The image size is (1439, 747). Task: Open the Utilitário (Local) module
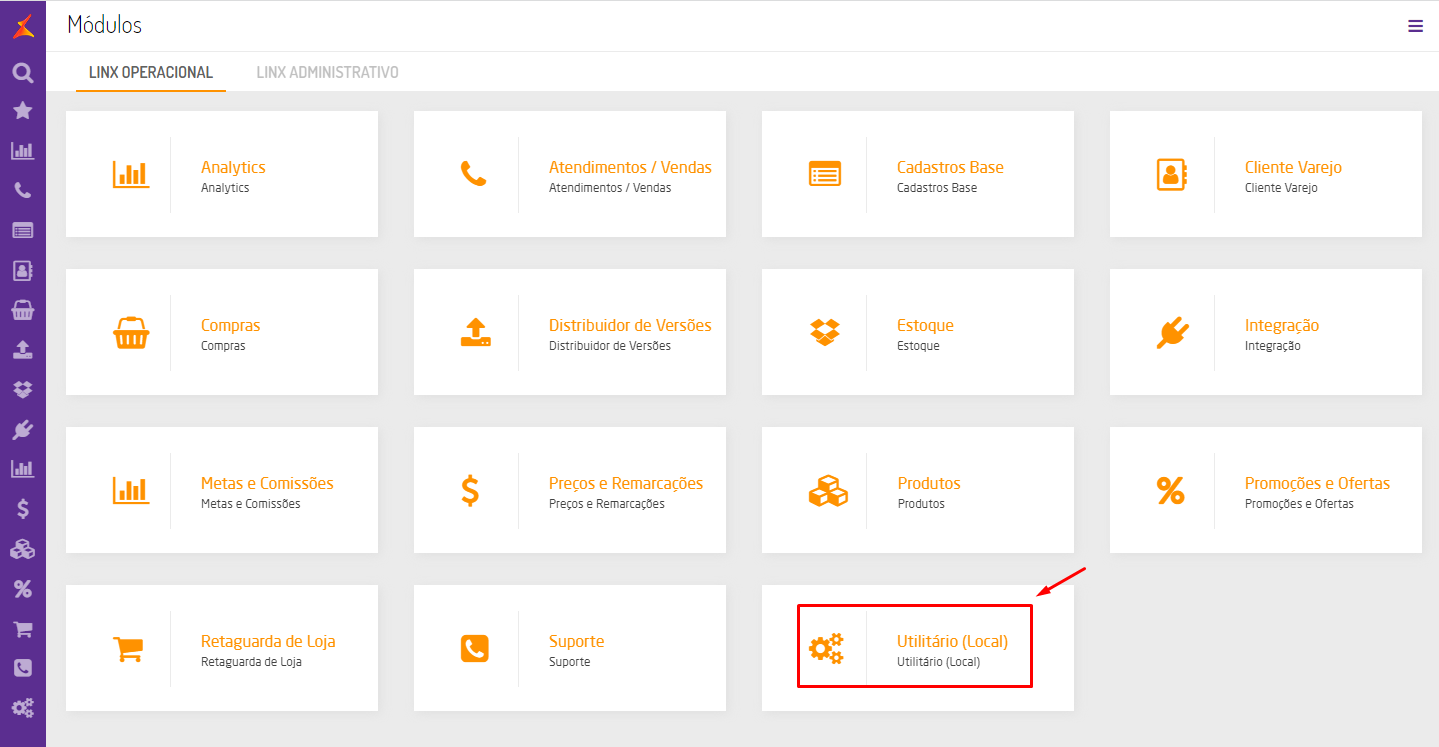point(952,642)
